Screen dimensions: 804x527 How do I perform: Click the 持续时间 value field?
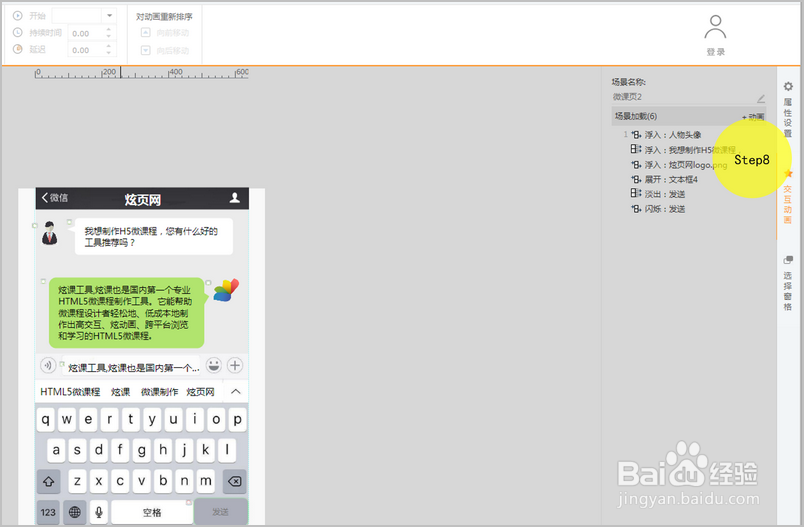pos(86,33)
